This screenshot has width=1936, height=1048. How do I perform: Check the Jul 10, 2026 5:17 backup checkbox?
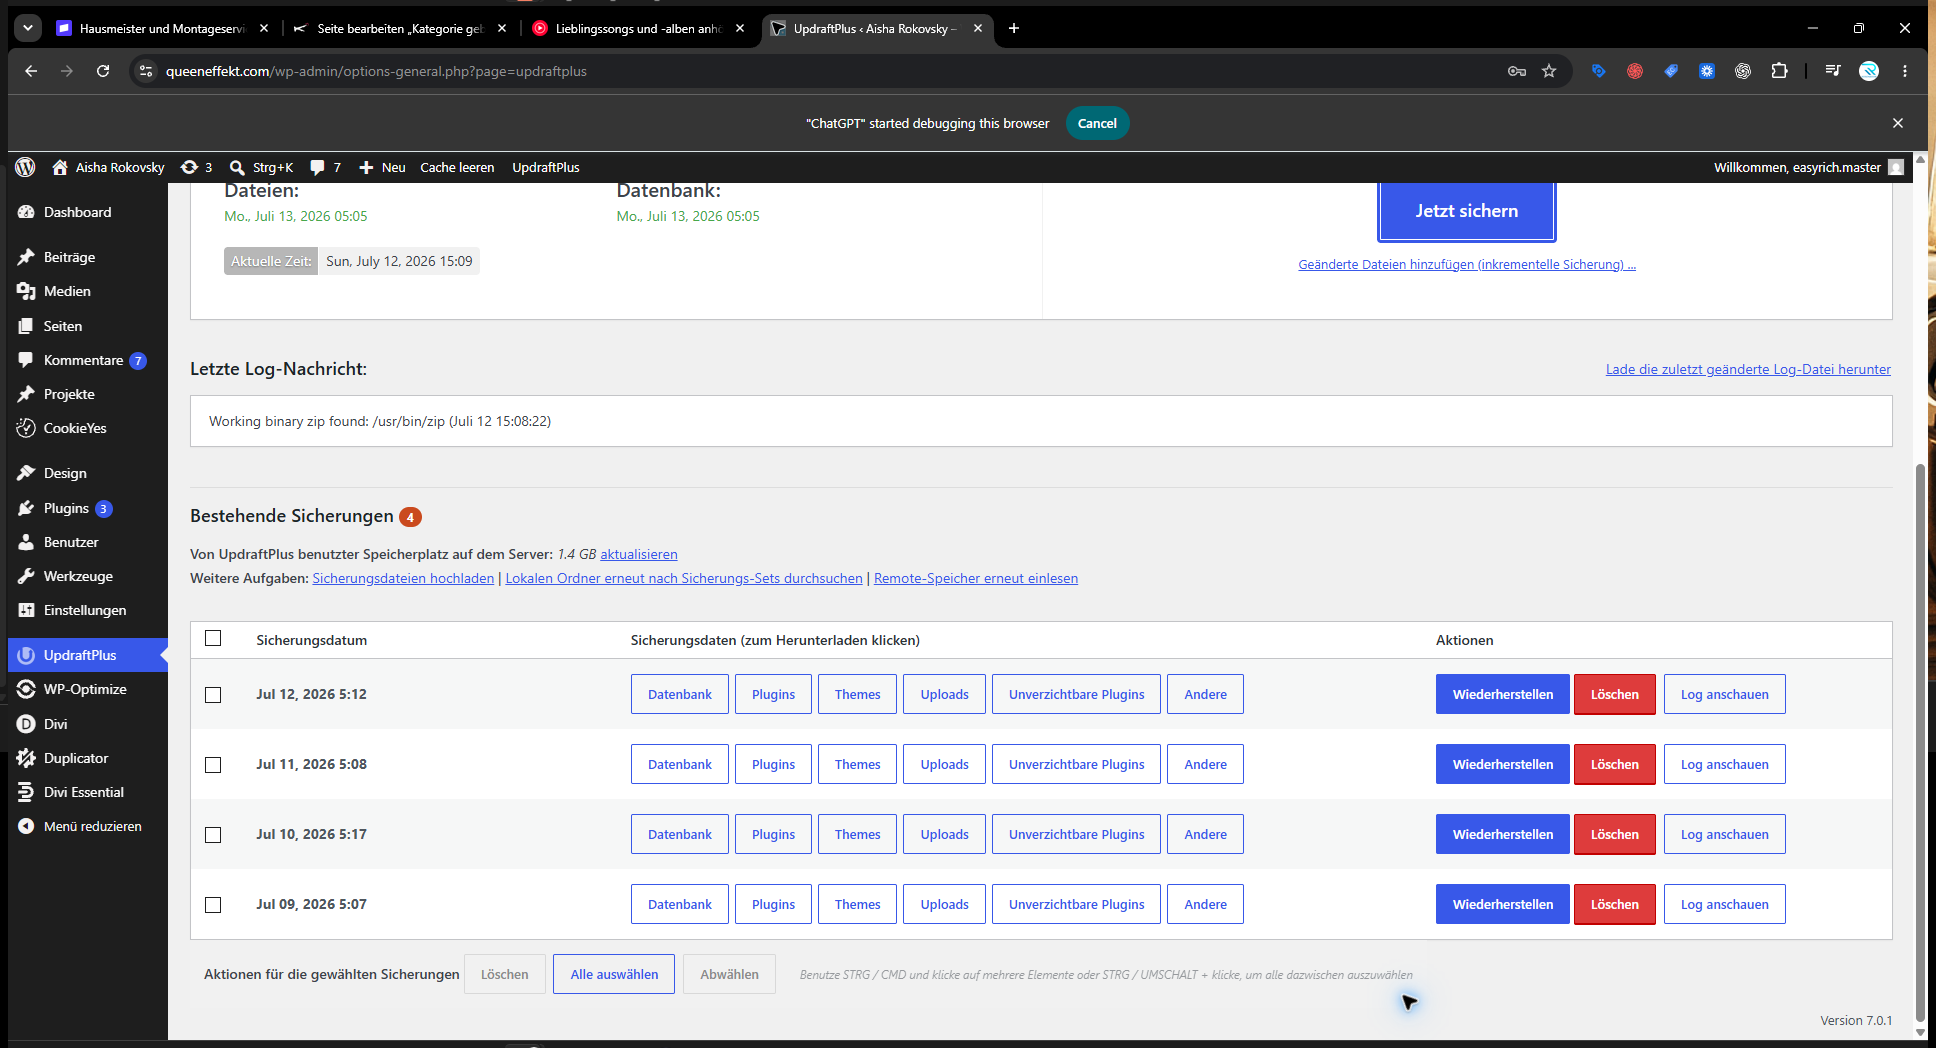(x=213, y=835)
